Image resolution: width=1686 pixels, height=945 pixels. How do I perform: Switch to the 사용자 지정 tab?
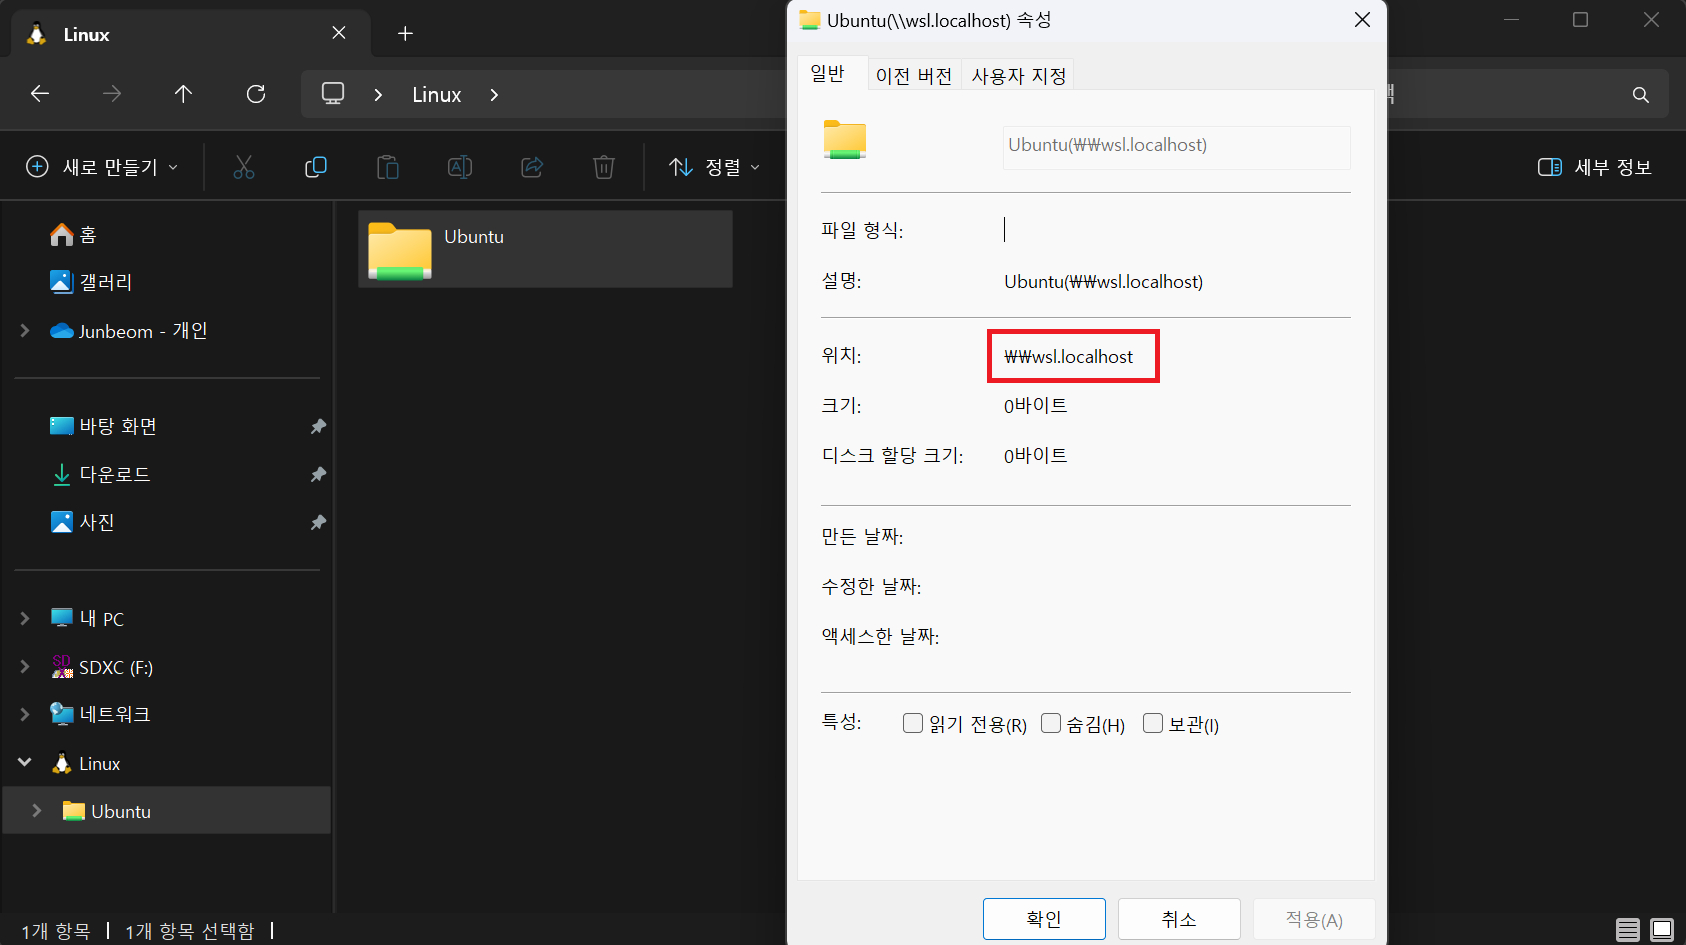tap(1019, 76)
